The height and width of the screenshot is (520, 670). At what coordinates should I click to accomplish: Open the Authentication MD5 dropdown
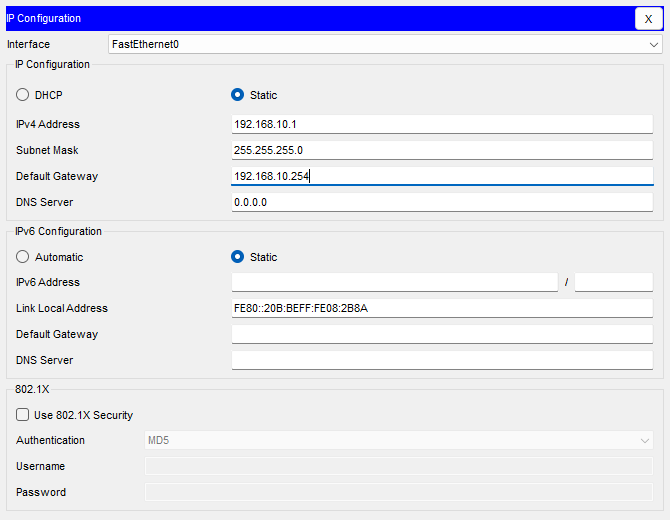click(399, 440)
